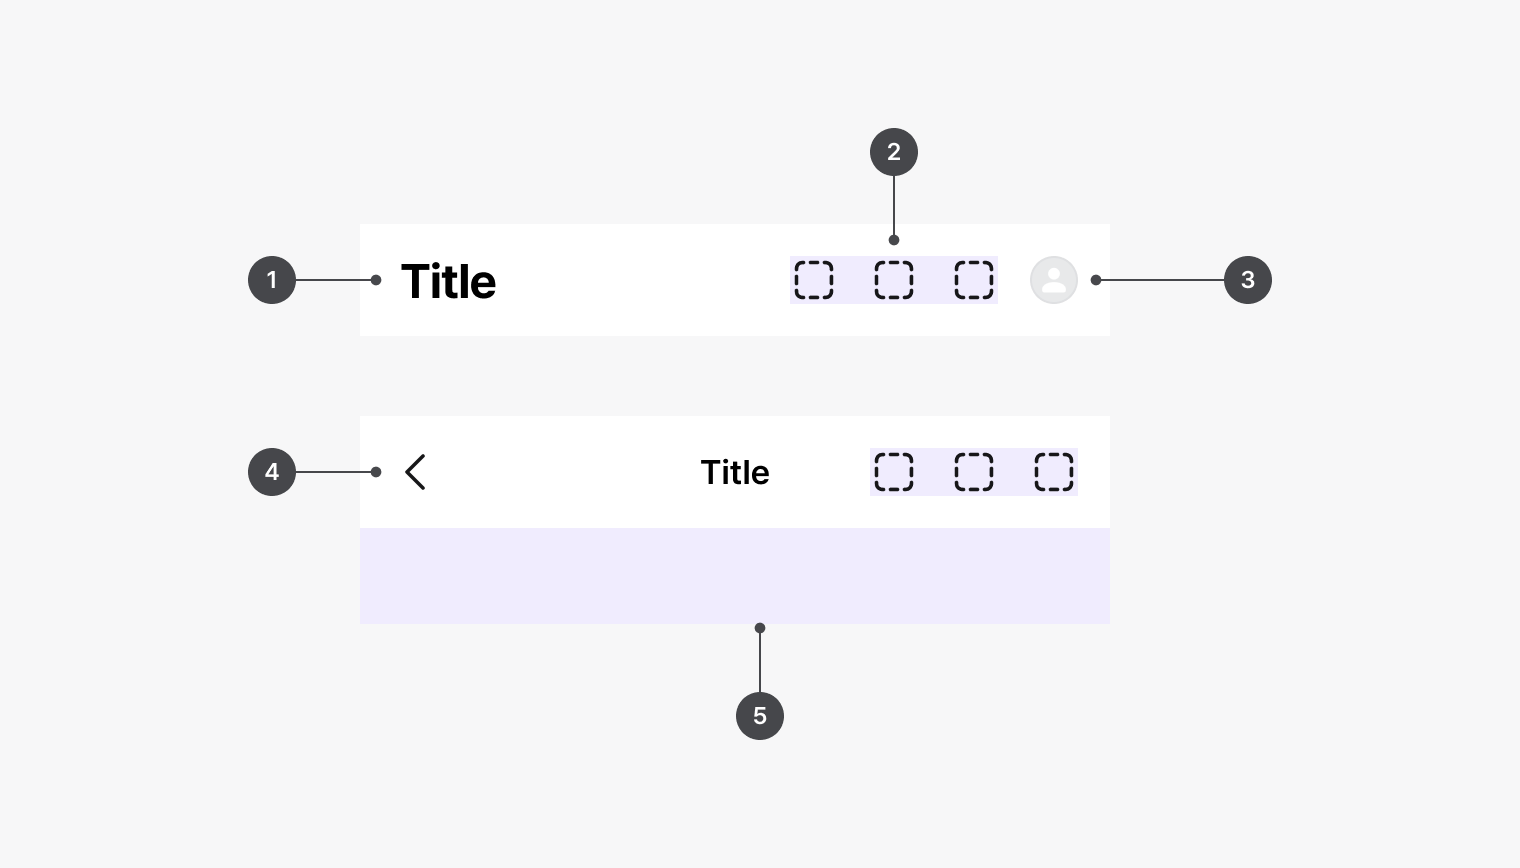Select middle dashed action icon in lower bar
Screen dimensions: 1520x868
pos(974,472)
